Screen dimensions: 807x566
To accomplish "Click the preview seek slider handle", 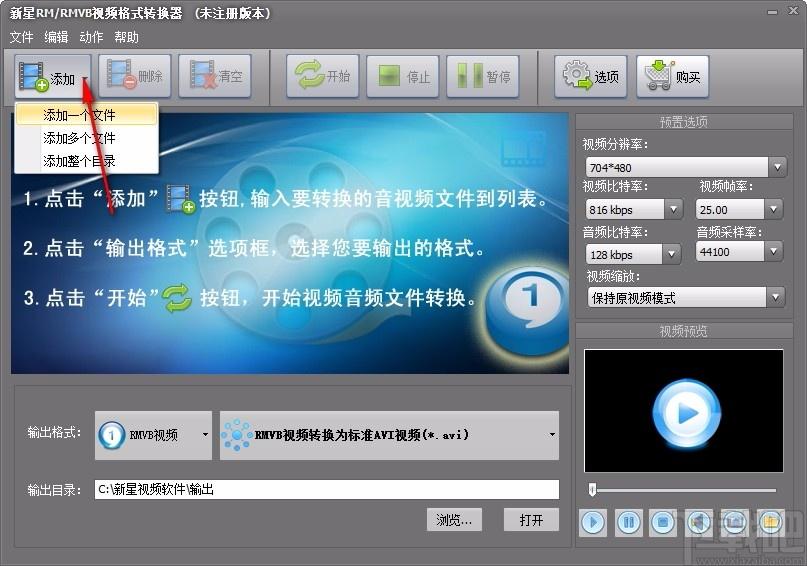I will point(592,489).
